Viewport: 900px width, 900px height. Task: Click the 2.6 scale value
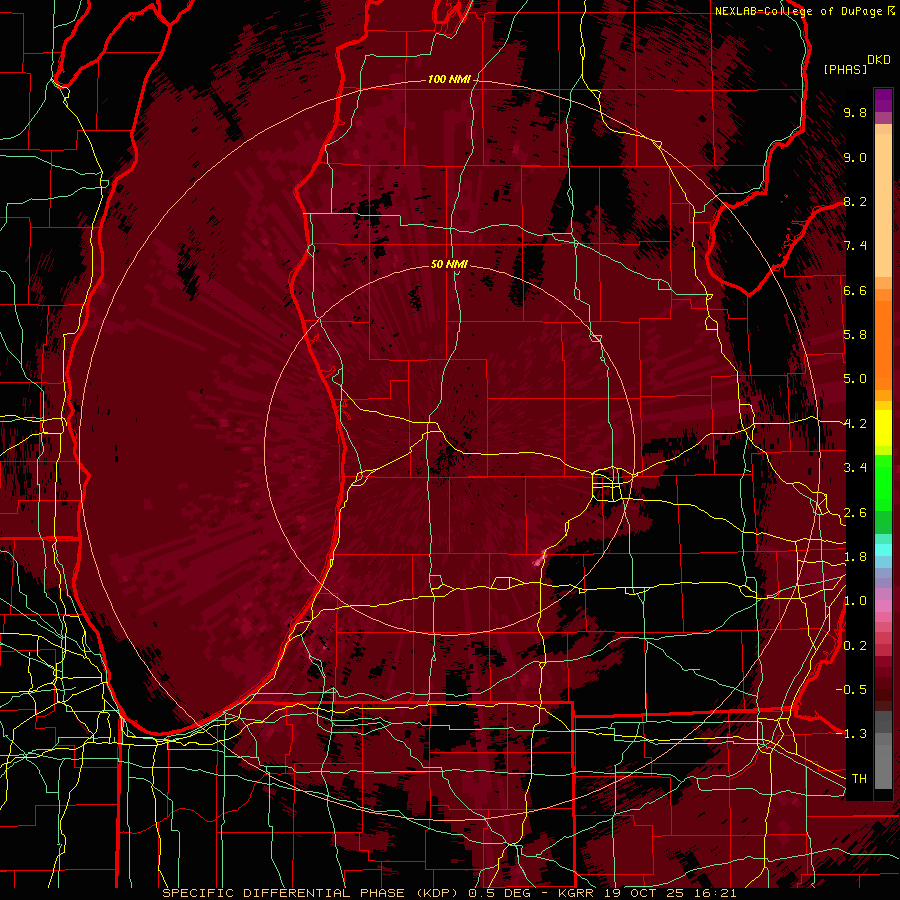coord(855,513)
